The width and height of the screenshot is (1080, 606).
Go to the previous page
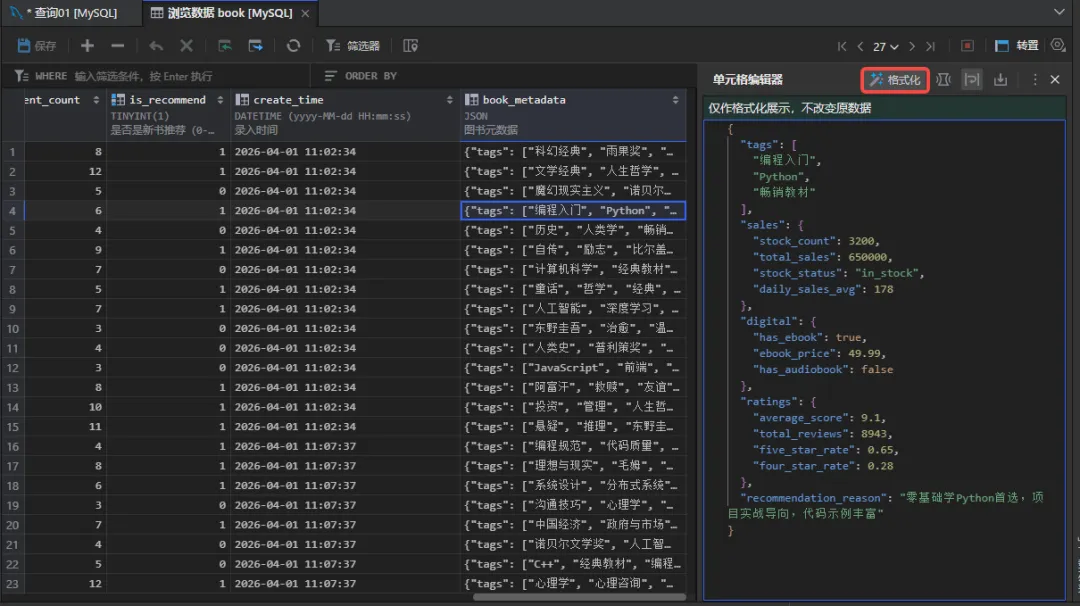click(860, 46)
